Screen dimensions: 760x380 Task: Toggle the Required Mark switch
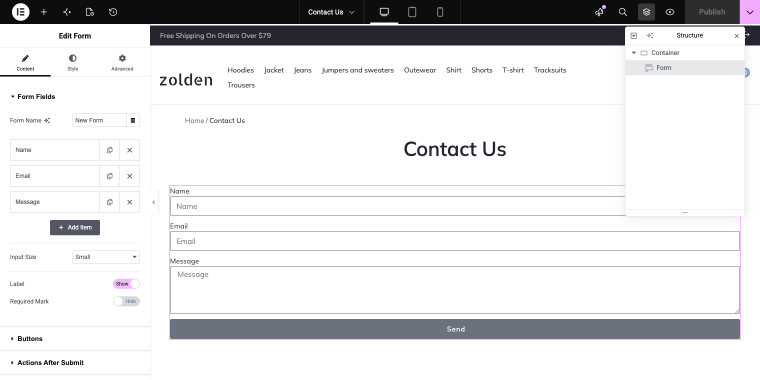coord(126,301)
